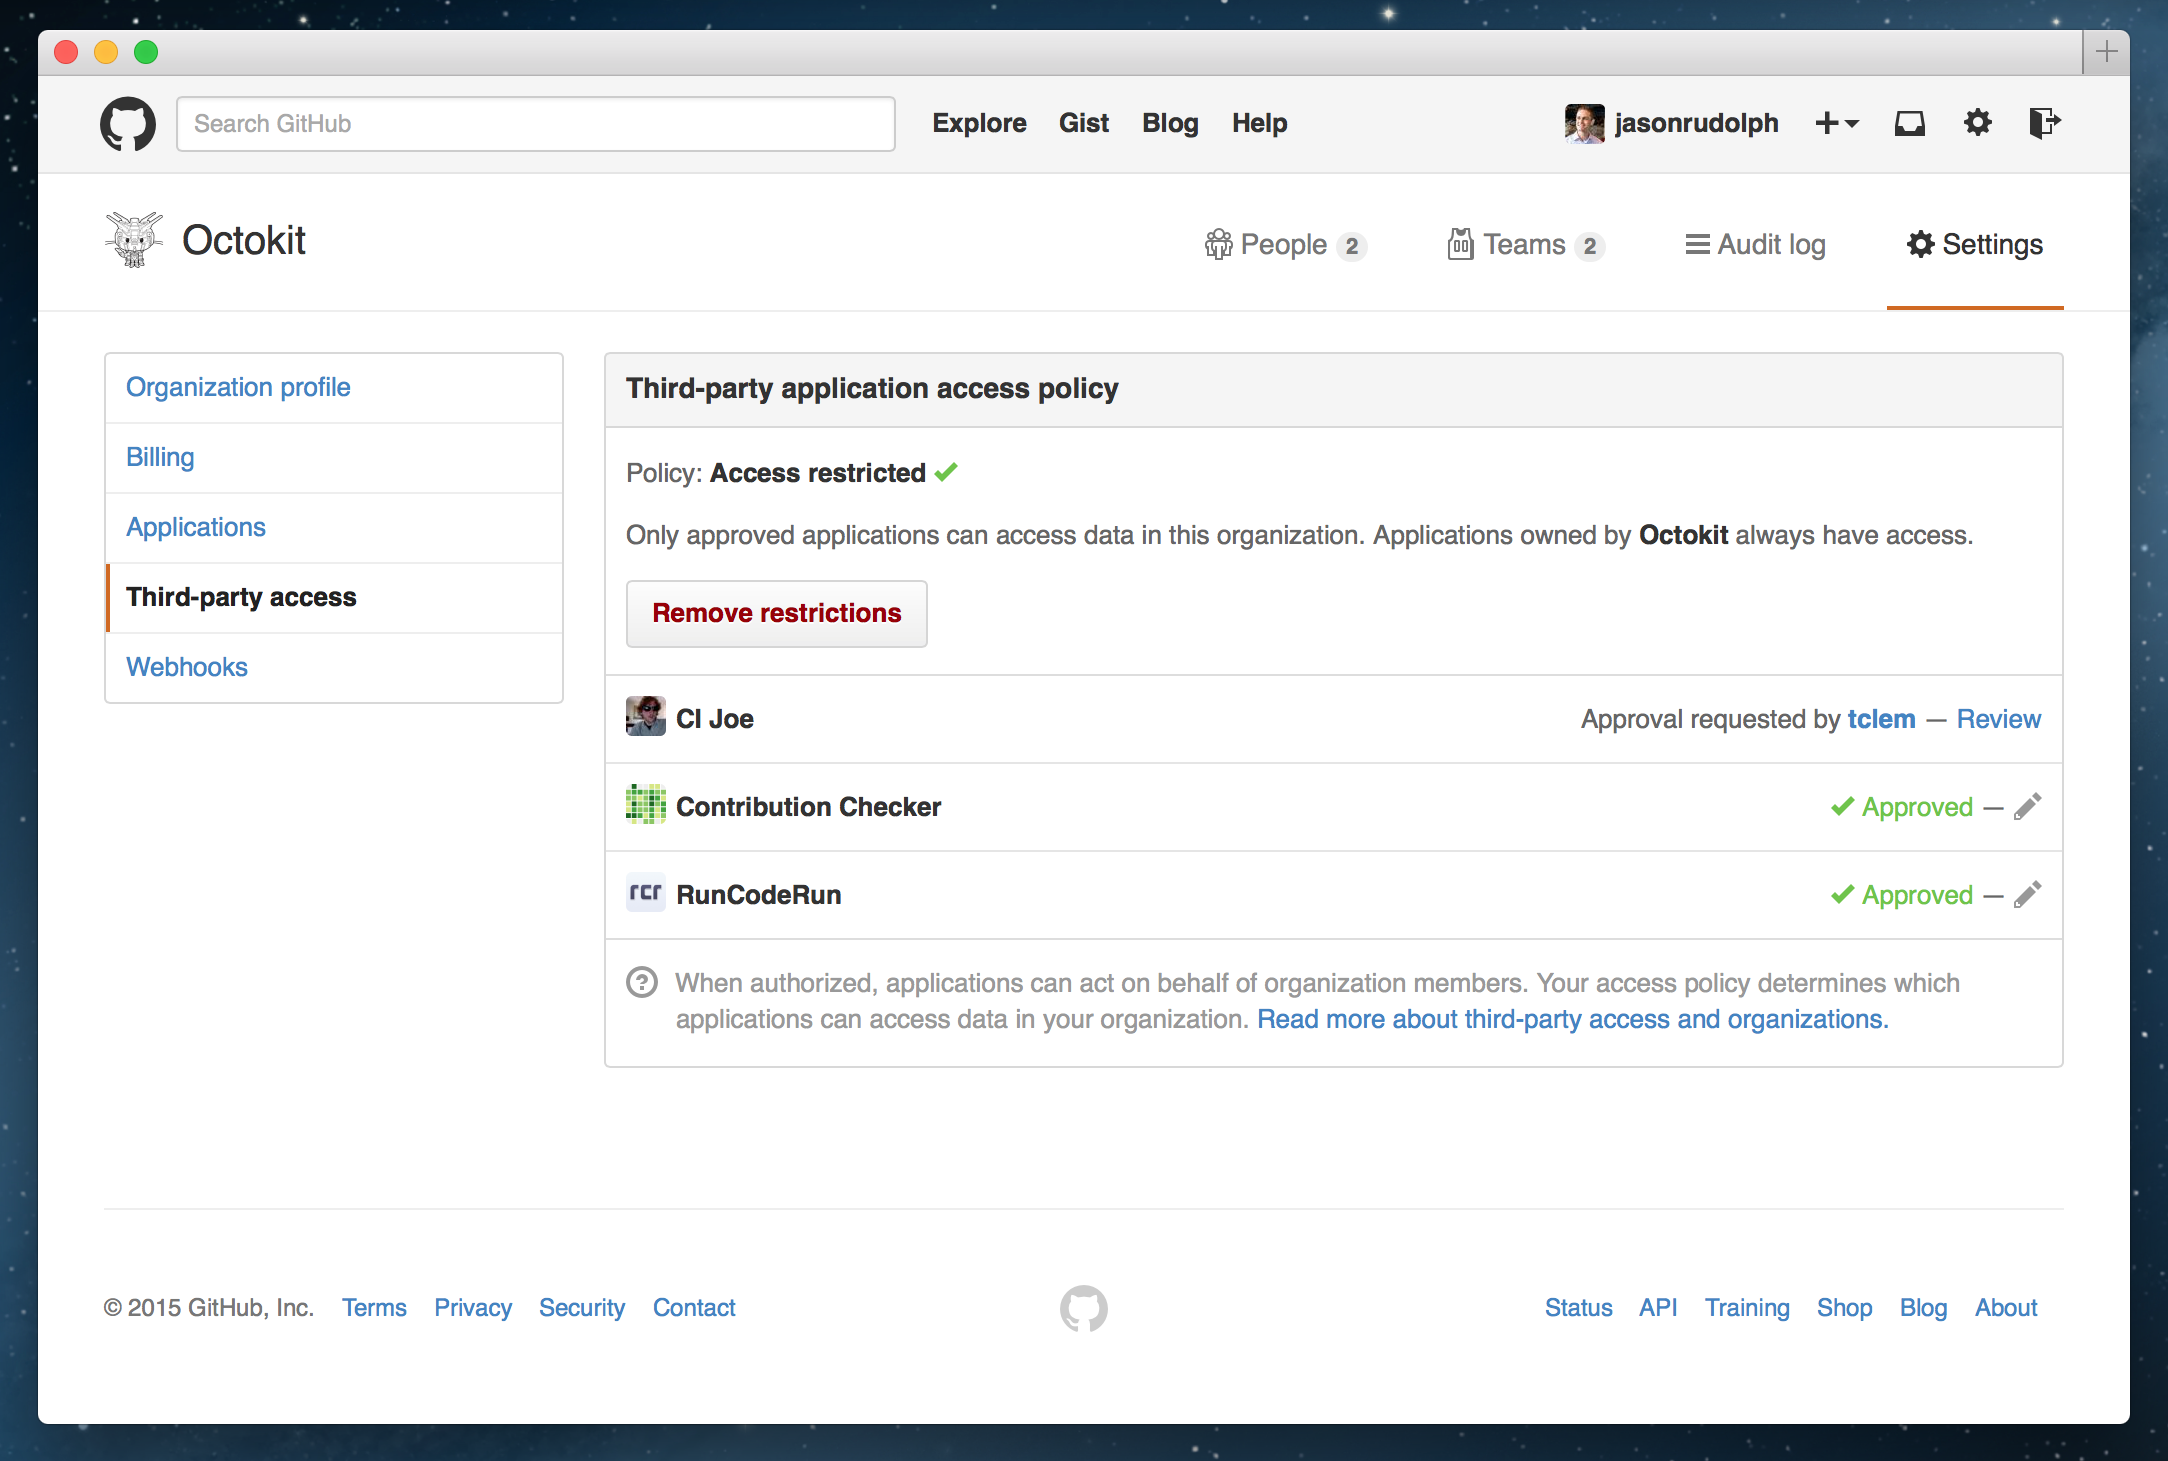The image size is (2168, 1461).
Task: Click CI Joe's application avatar
Action: click(x=646, y=718)
